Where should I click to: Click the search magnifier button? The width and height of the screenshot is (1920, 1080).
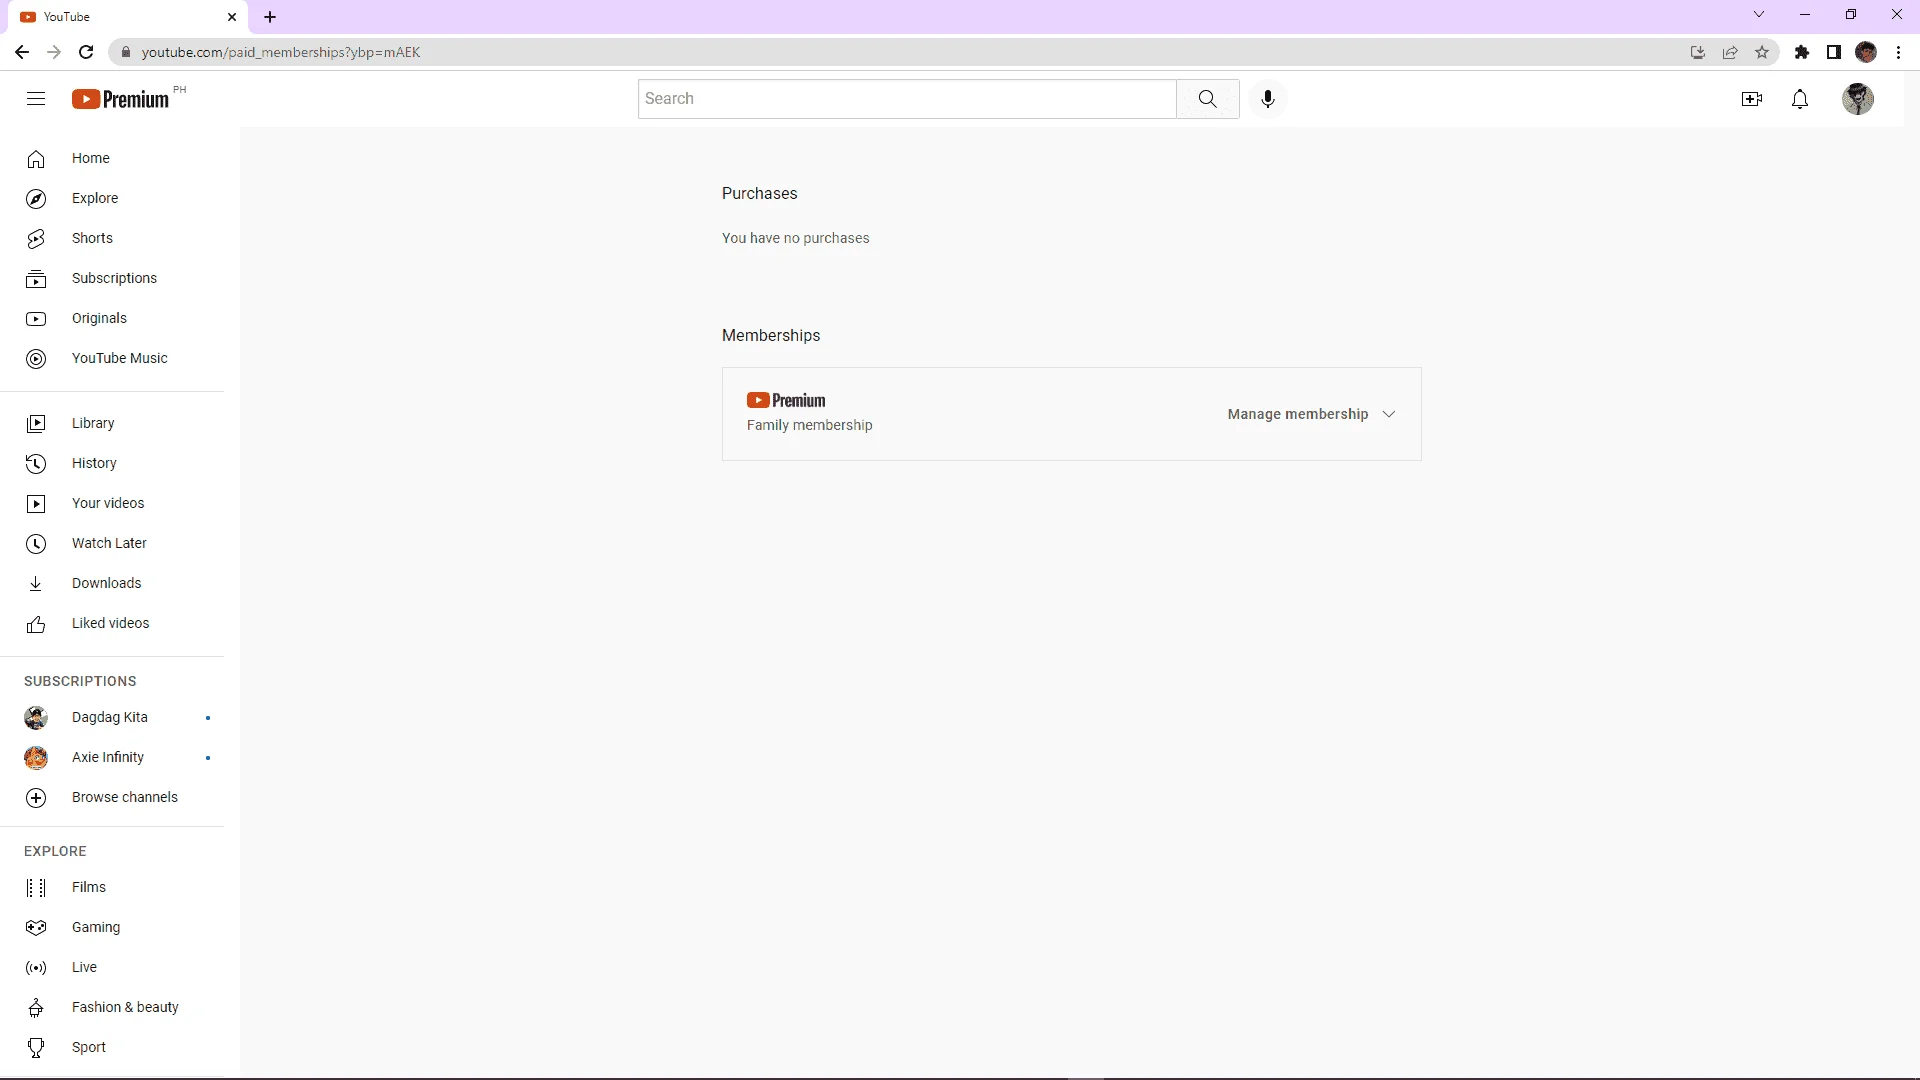coord(1208,99)
